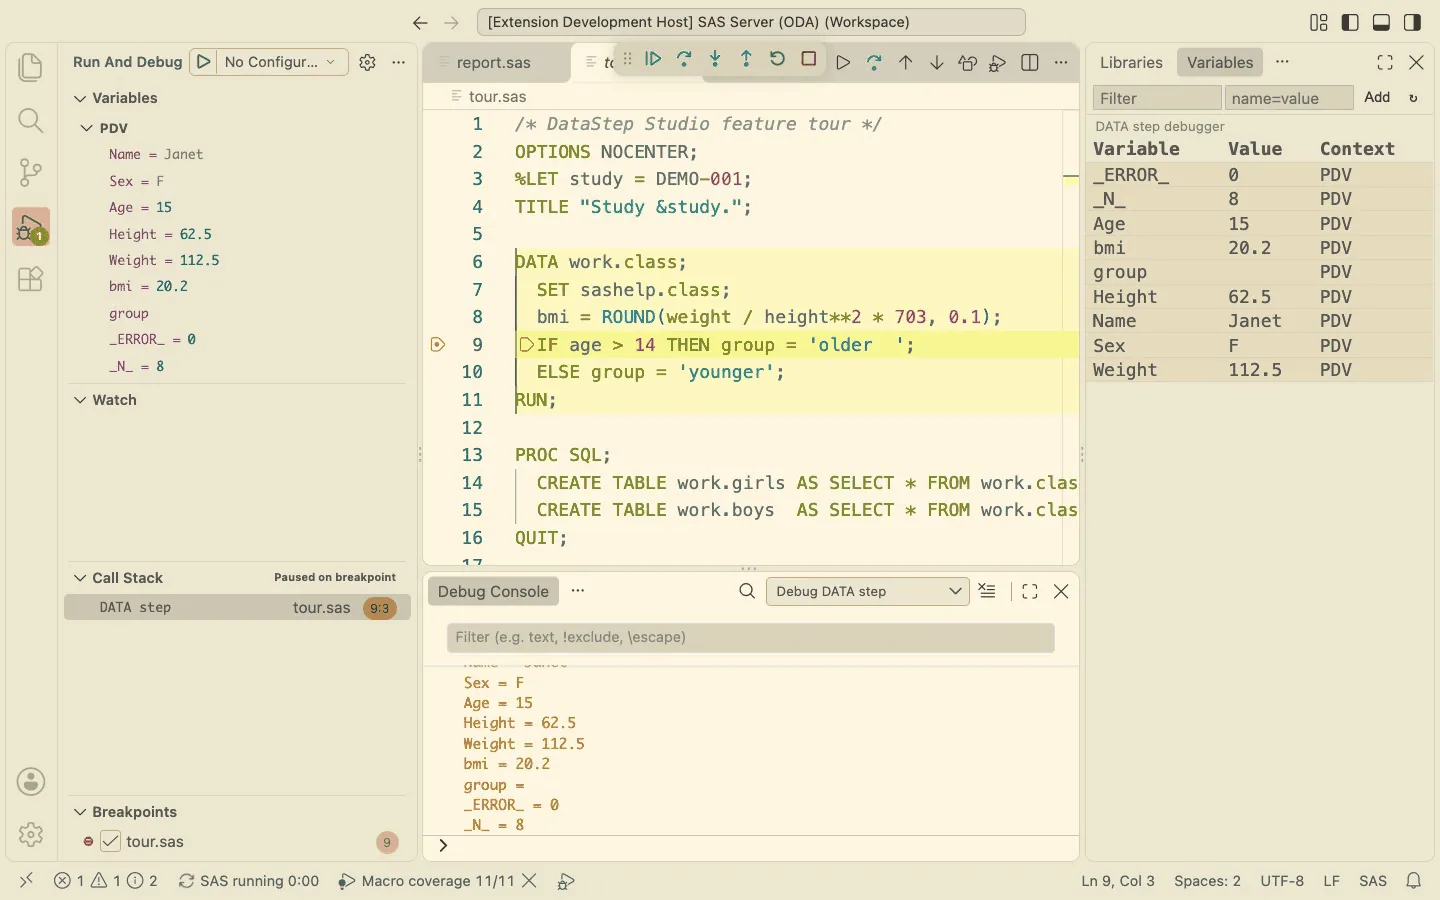Image resolution: width=1440 pixels, height=900 pixels.
Task: Go to next item with down arrow
Action: (x=936, y=63)
